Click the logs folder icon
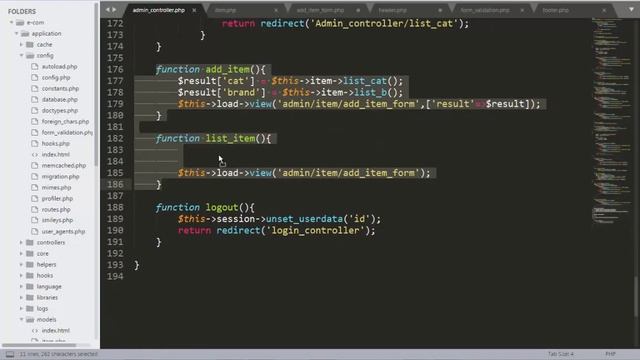This screenshot has height=360, width=640. (30, 309)
